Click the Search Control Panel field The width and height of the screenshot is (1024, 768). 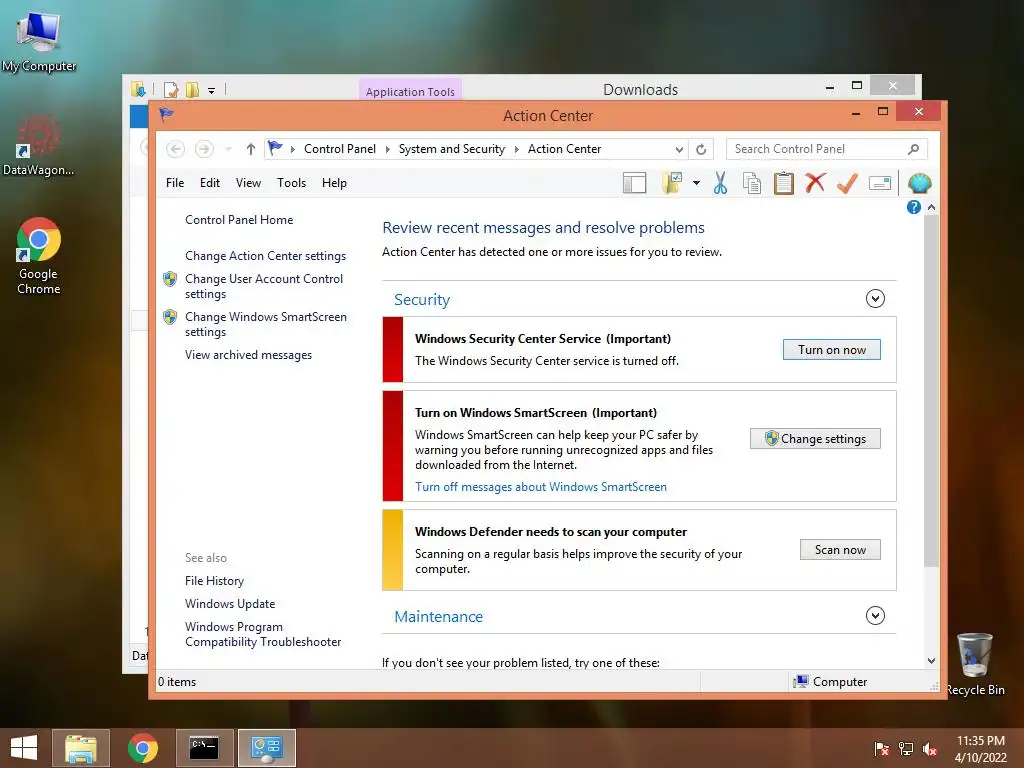tap(826, 150)
